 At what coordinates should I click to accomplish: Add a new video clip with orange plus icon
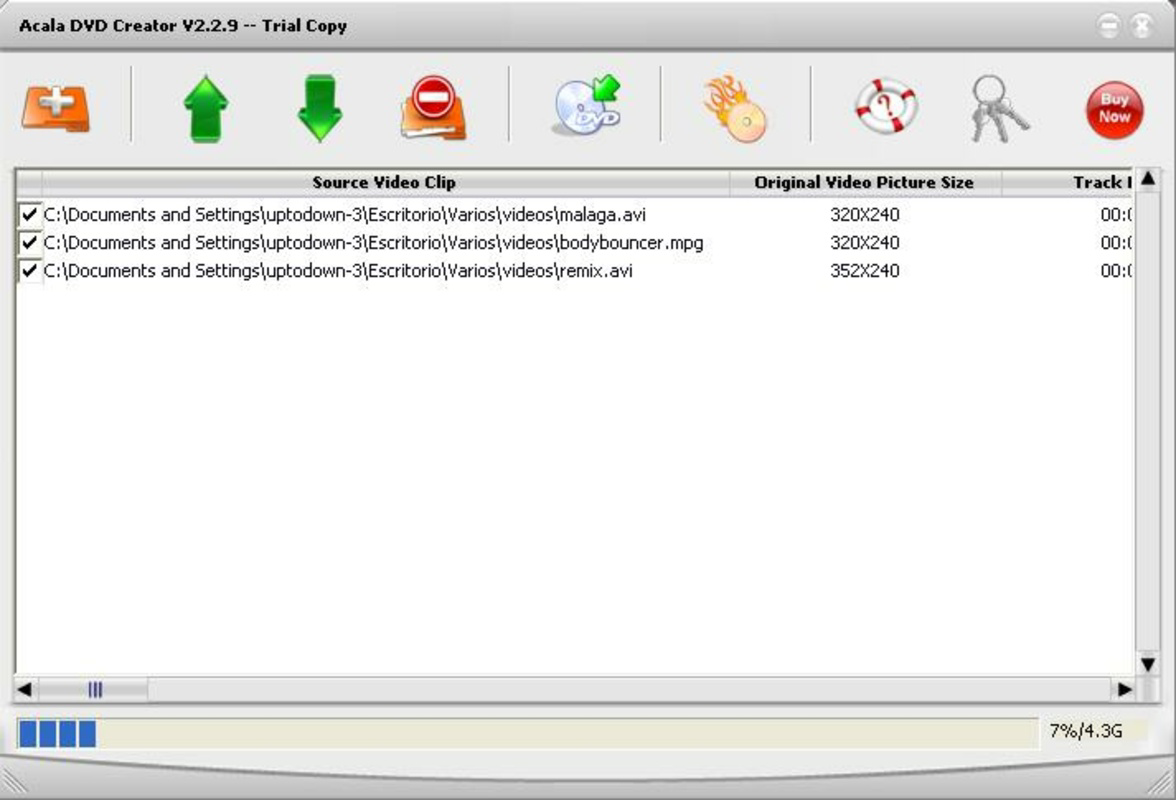point(56,109)
